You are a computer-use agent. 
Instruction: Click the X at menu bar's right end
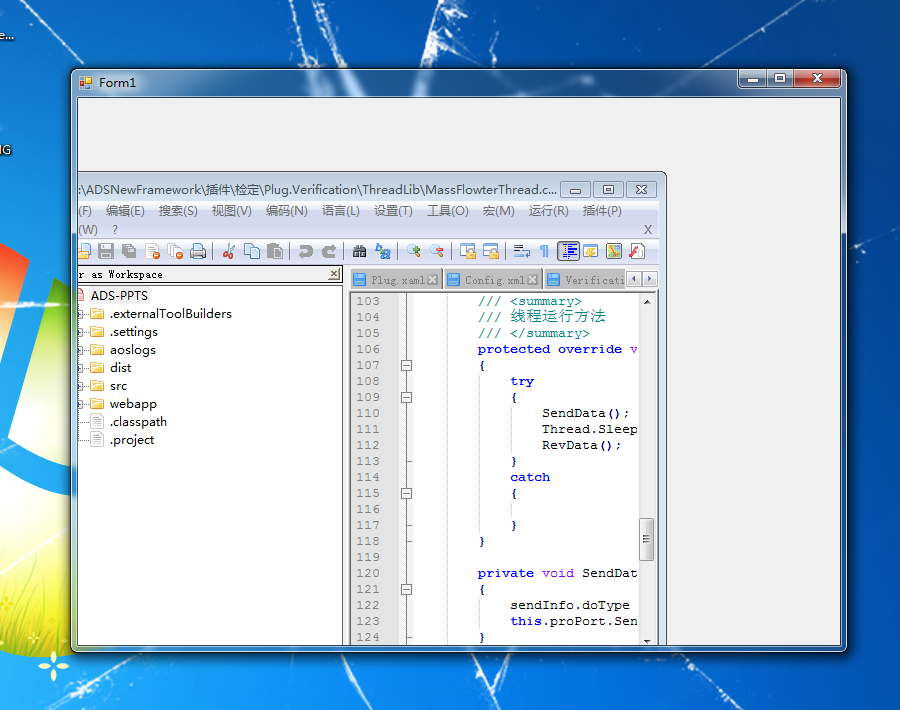click(647, 230)
